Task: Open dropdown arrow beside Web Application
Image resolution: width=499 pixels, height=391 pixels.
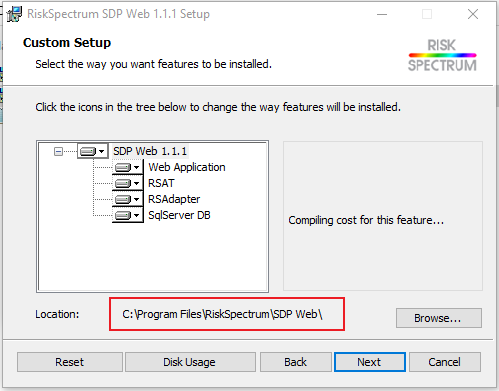Action: click(137, 167)
